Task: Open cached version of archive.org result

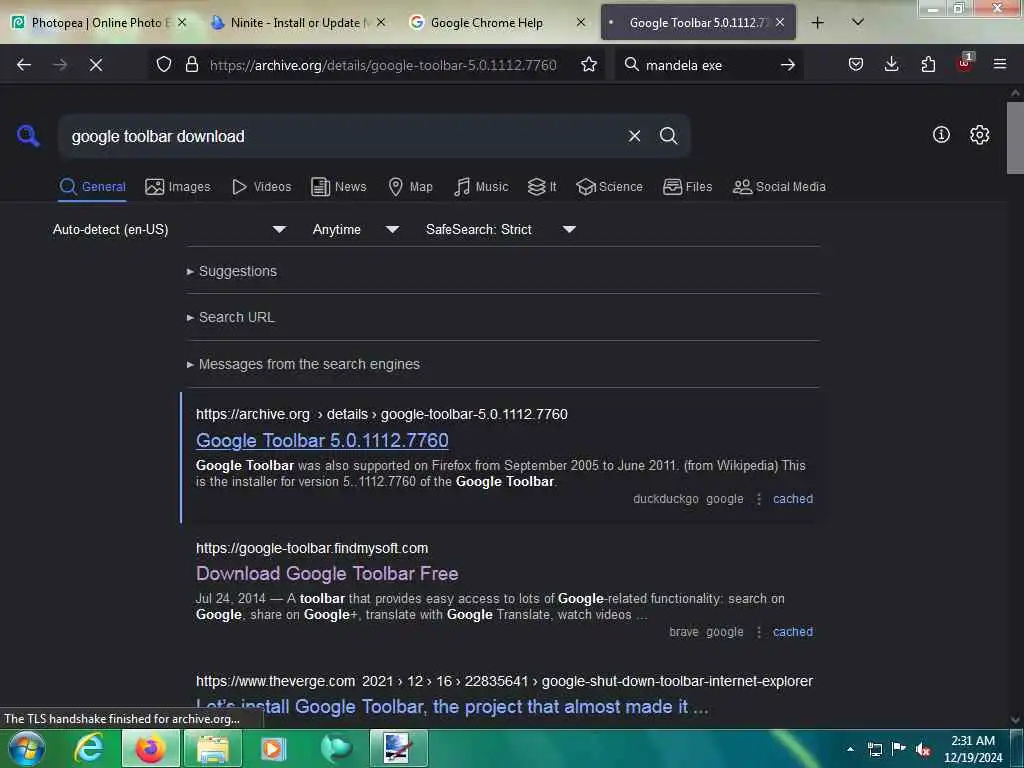Action: [793, 499]
